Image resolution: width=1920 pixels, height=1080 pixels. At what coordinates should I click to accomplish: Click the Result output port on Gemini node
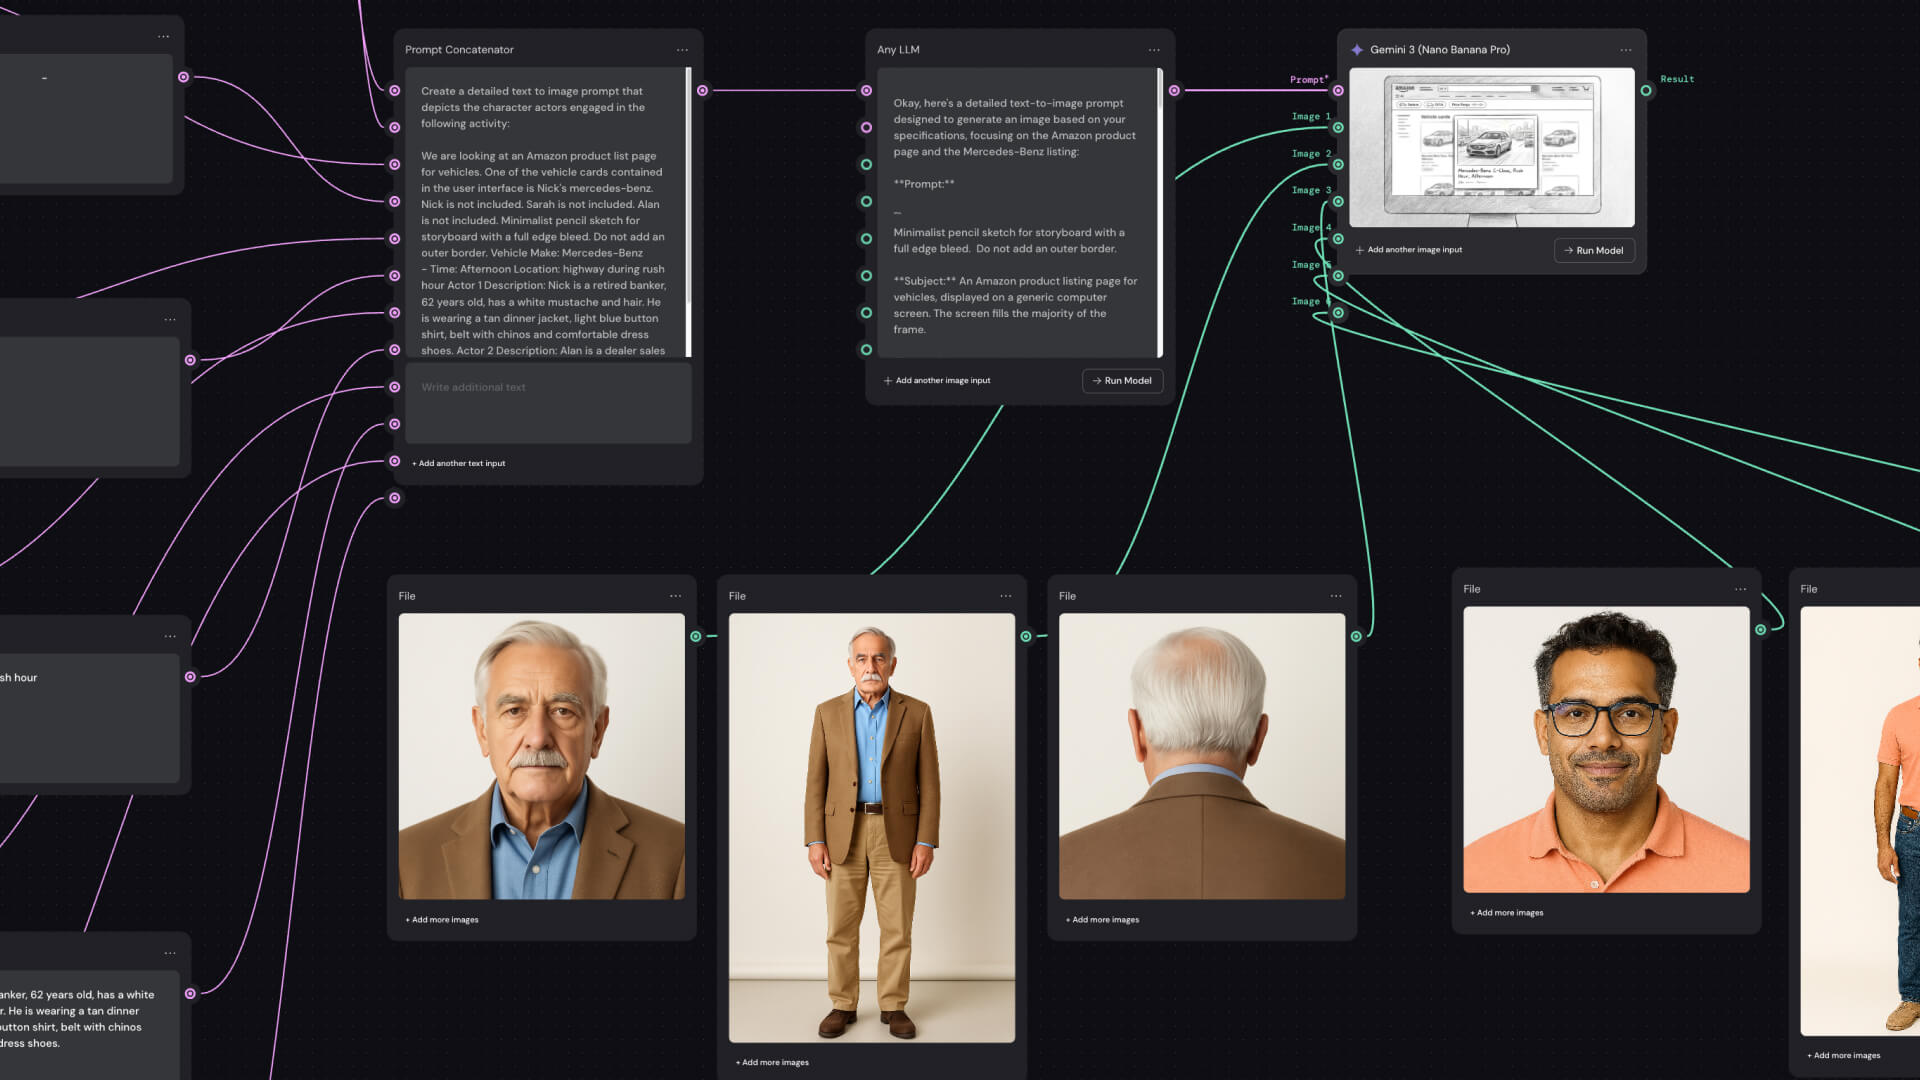(1646, 91)
